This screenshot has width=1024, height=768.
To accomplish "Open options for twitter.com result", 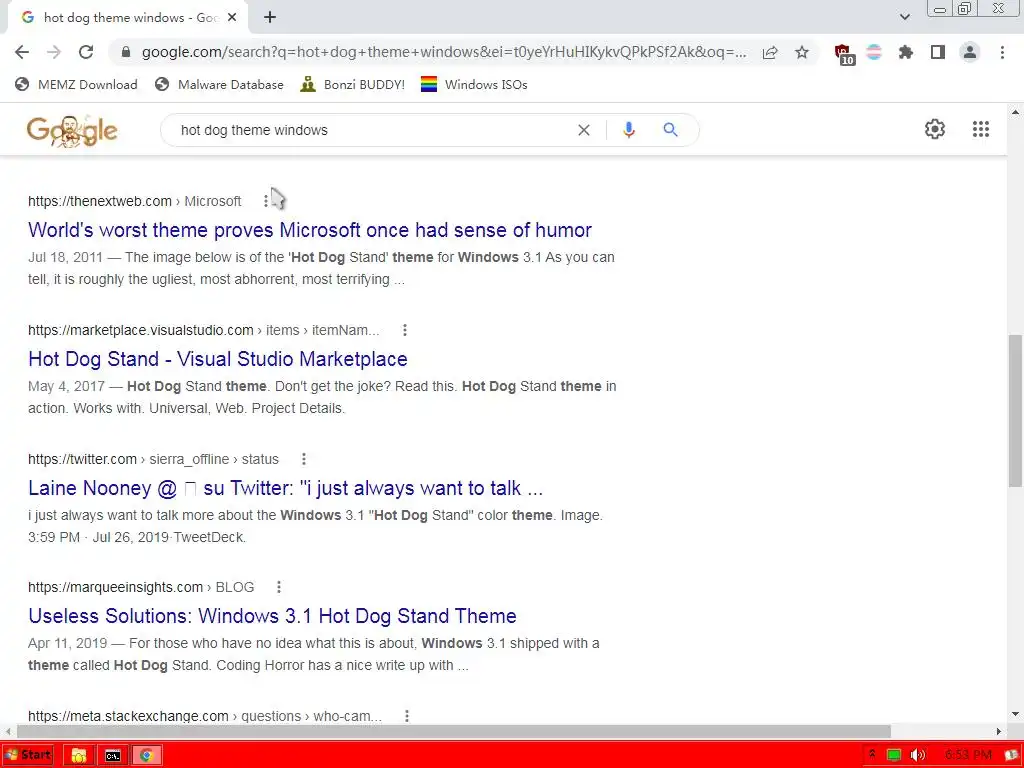I will click(x=304, y=459).
